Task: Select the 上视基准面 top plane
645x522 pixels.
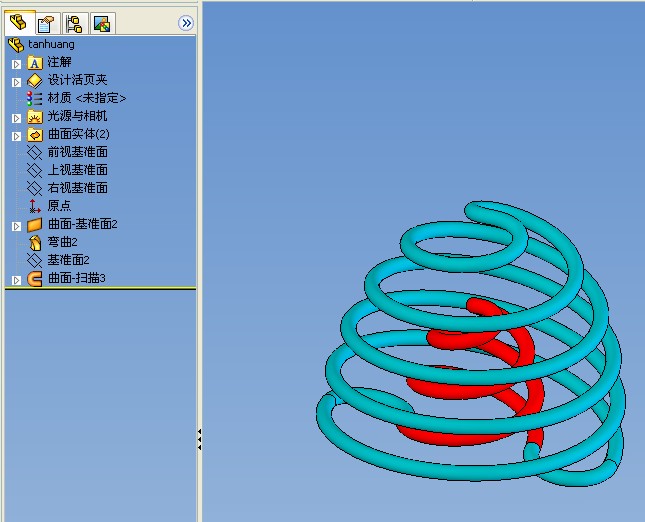Action: point(78,170)
